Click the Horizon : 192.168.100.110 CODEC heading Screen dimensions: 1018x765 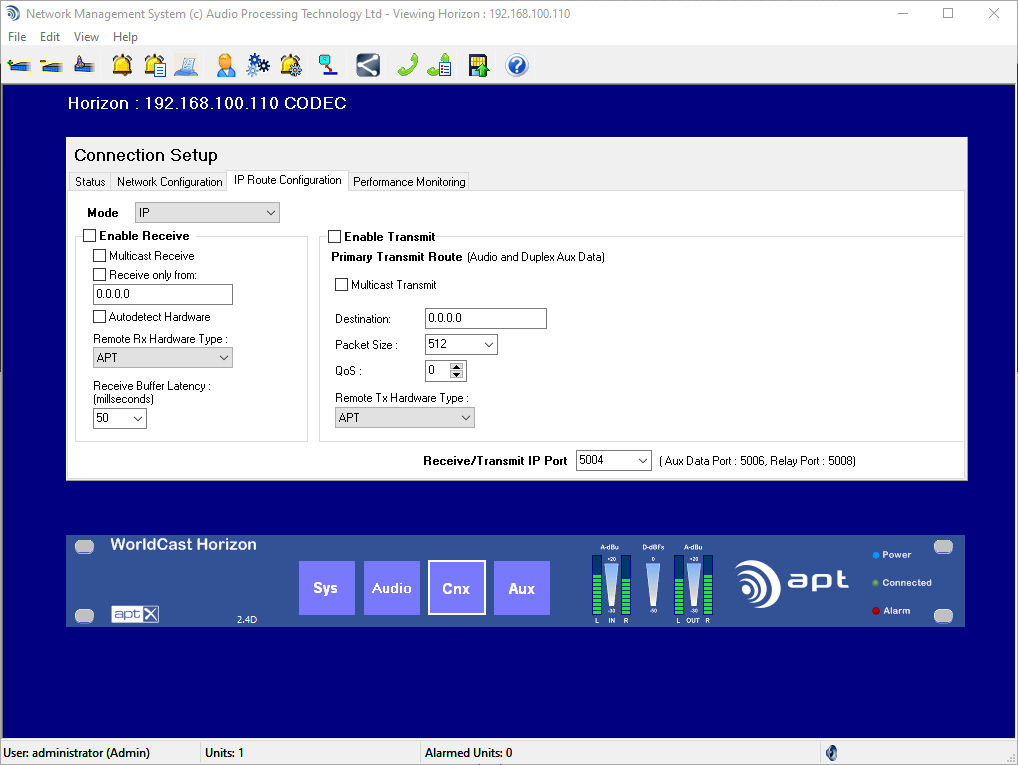point(207,103)
